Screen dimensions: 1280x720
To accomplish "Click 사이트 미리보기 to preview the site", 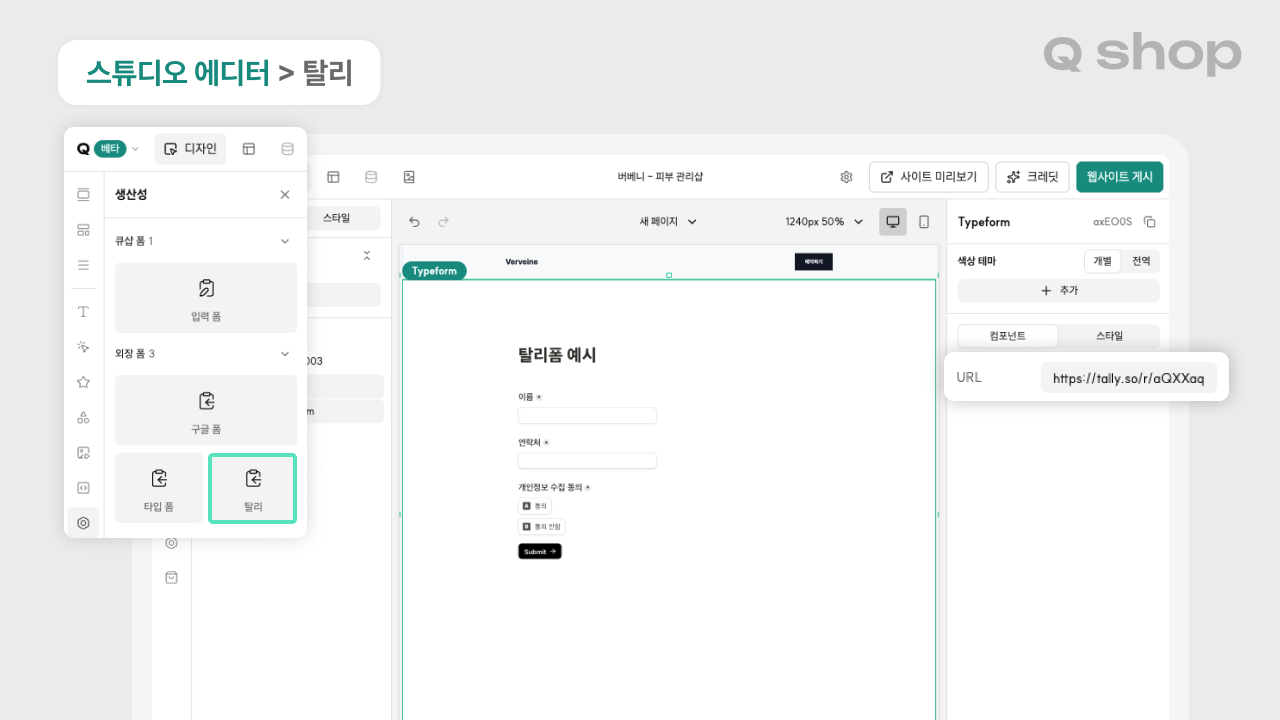I will point(929,177).
